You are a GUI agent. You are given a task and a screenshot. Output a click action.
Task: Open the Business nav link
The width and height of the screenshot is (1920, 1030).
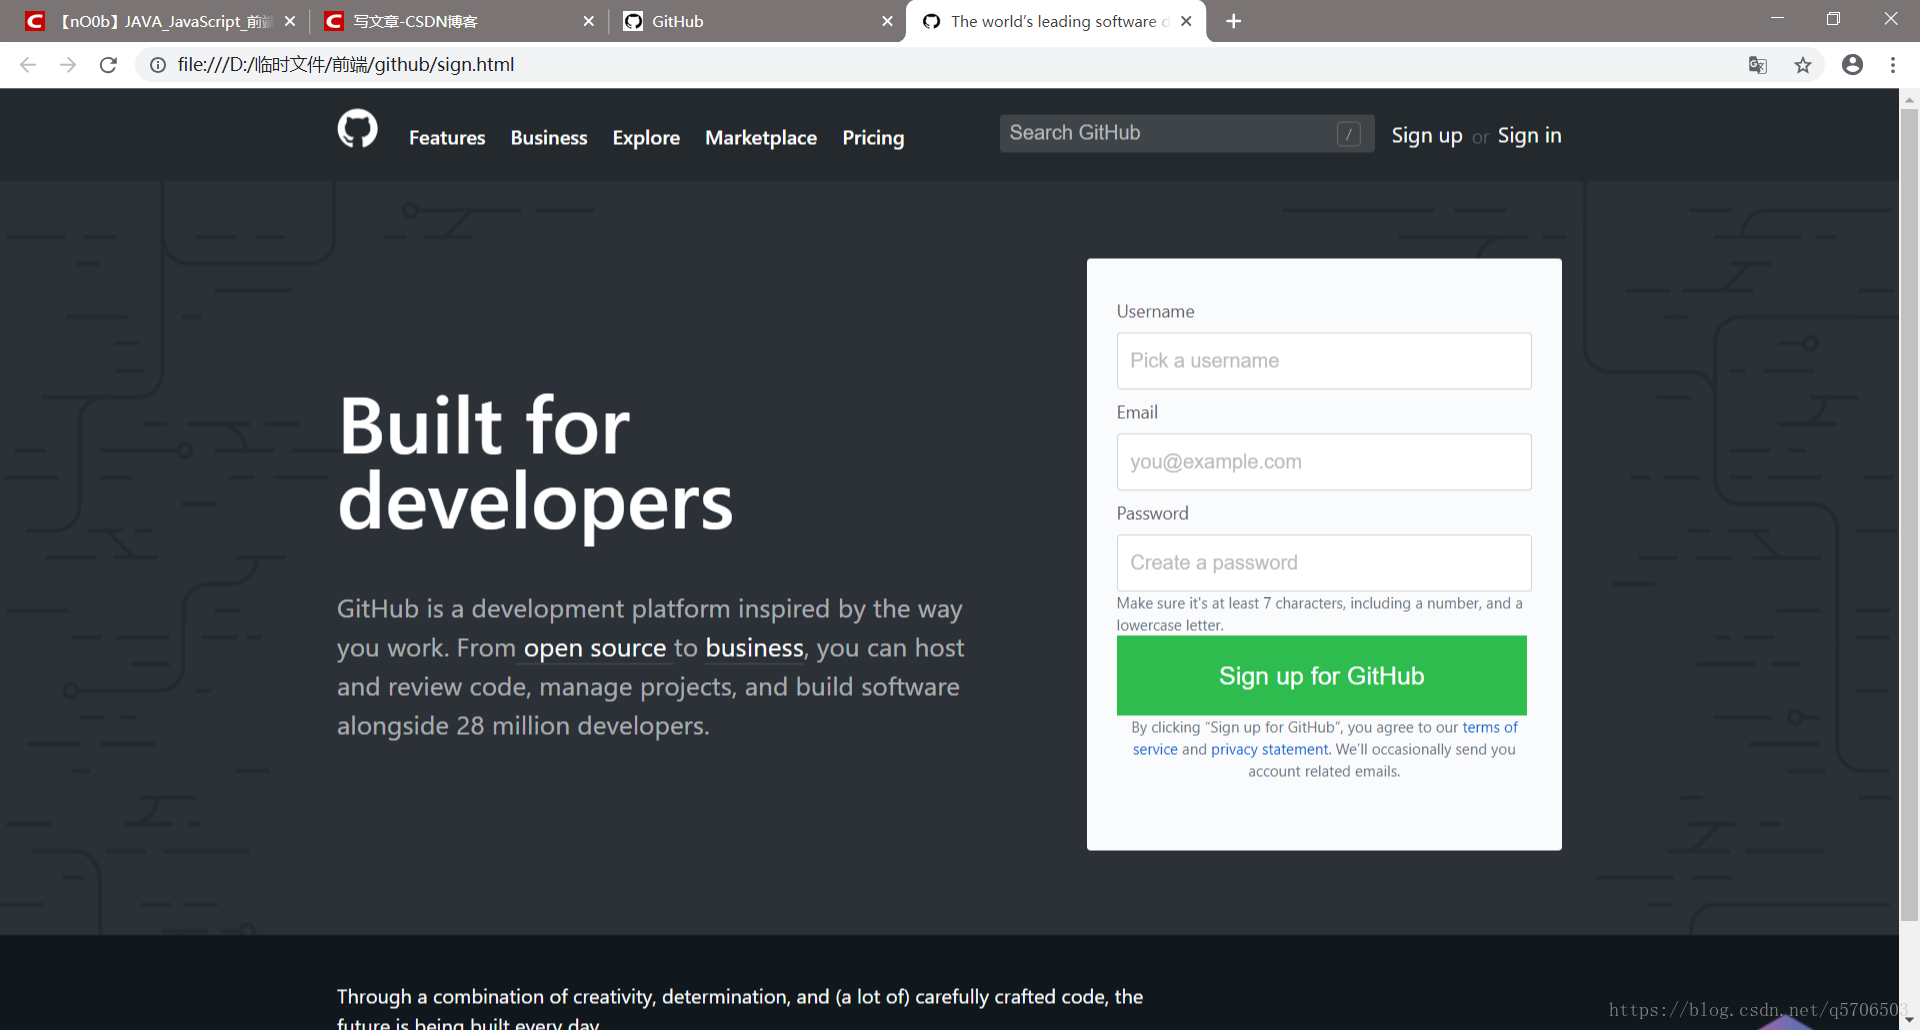click(549, 138)
